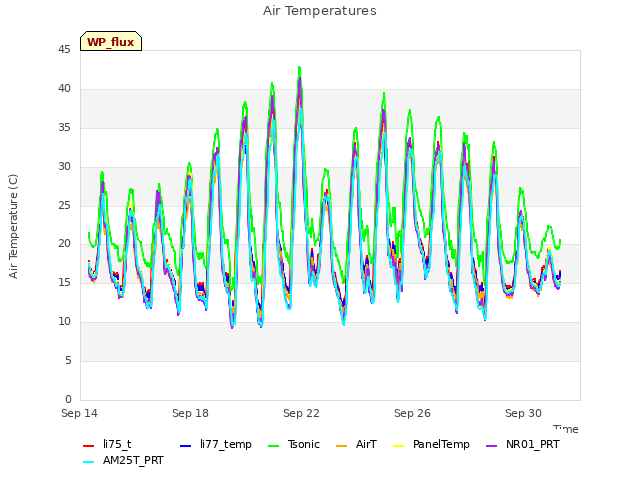Toggle the PanelTemp legend entry
Image resolution: width=640 pixels, height=480 pixels.
(431, 444)
